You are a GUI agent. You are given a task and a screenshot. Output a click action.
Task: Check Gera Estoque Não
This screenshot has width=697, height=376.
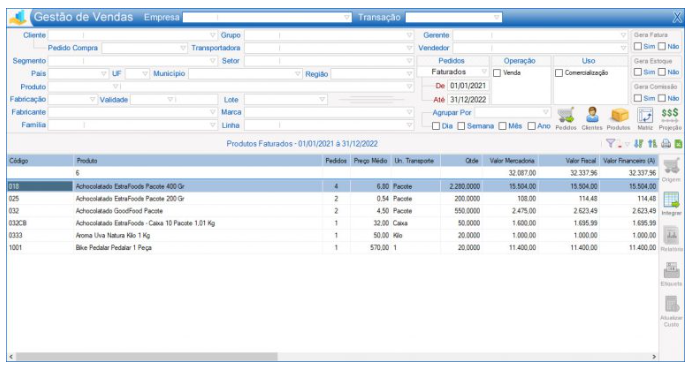tap(662, 72)
